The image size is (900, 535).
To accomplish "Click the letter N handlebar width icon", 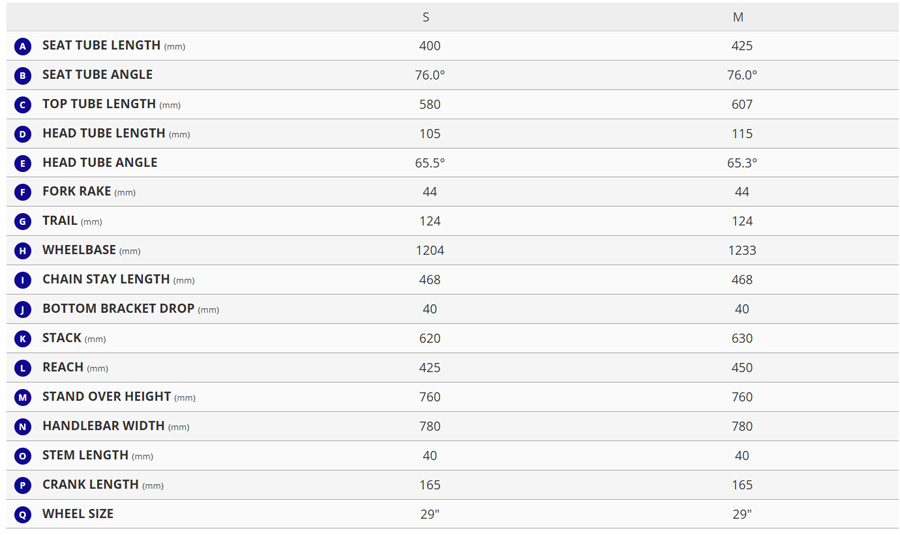I will 23,427.
